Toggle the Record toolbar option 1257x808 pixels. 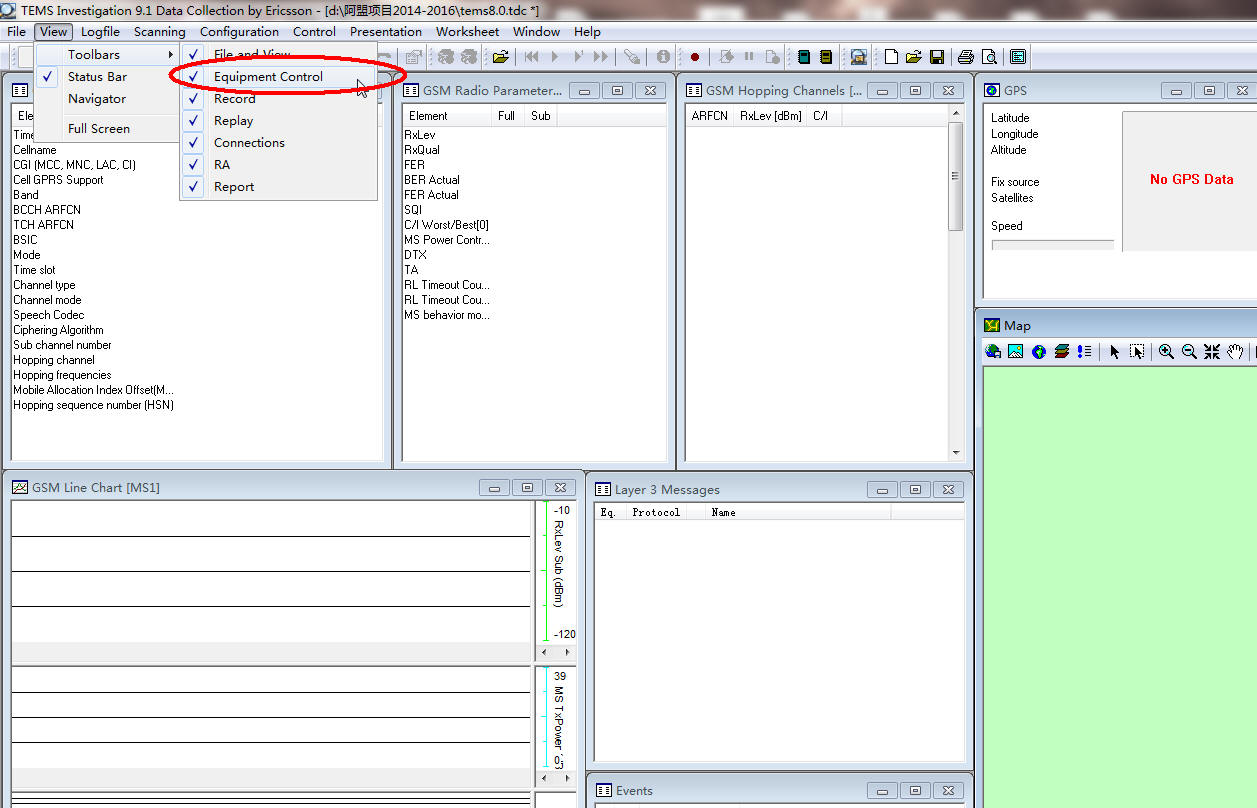tap(279, 98)
